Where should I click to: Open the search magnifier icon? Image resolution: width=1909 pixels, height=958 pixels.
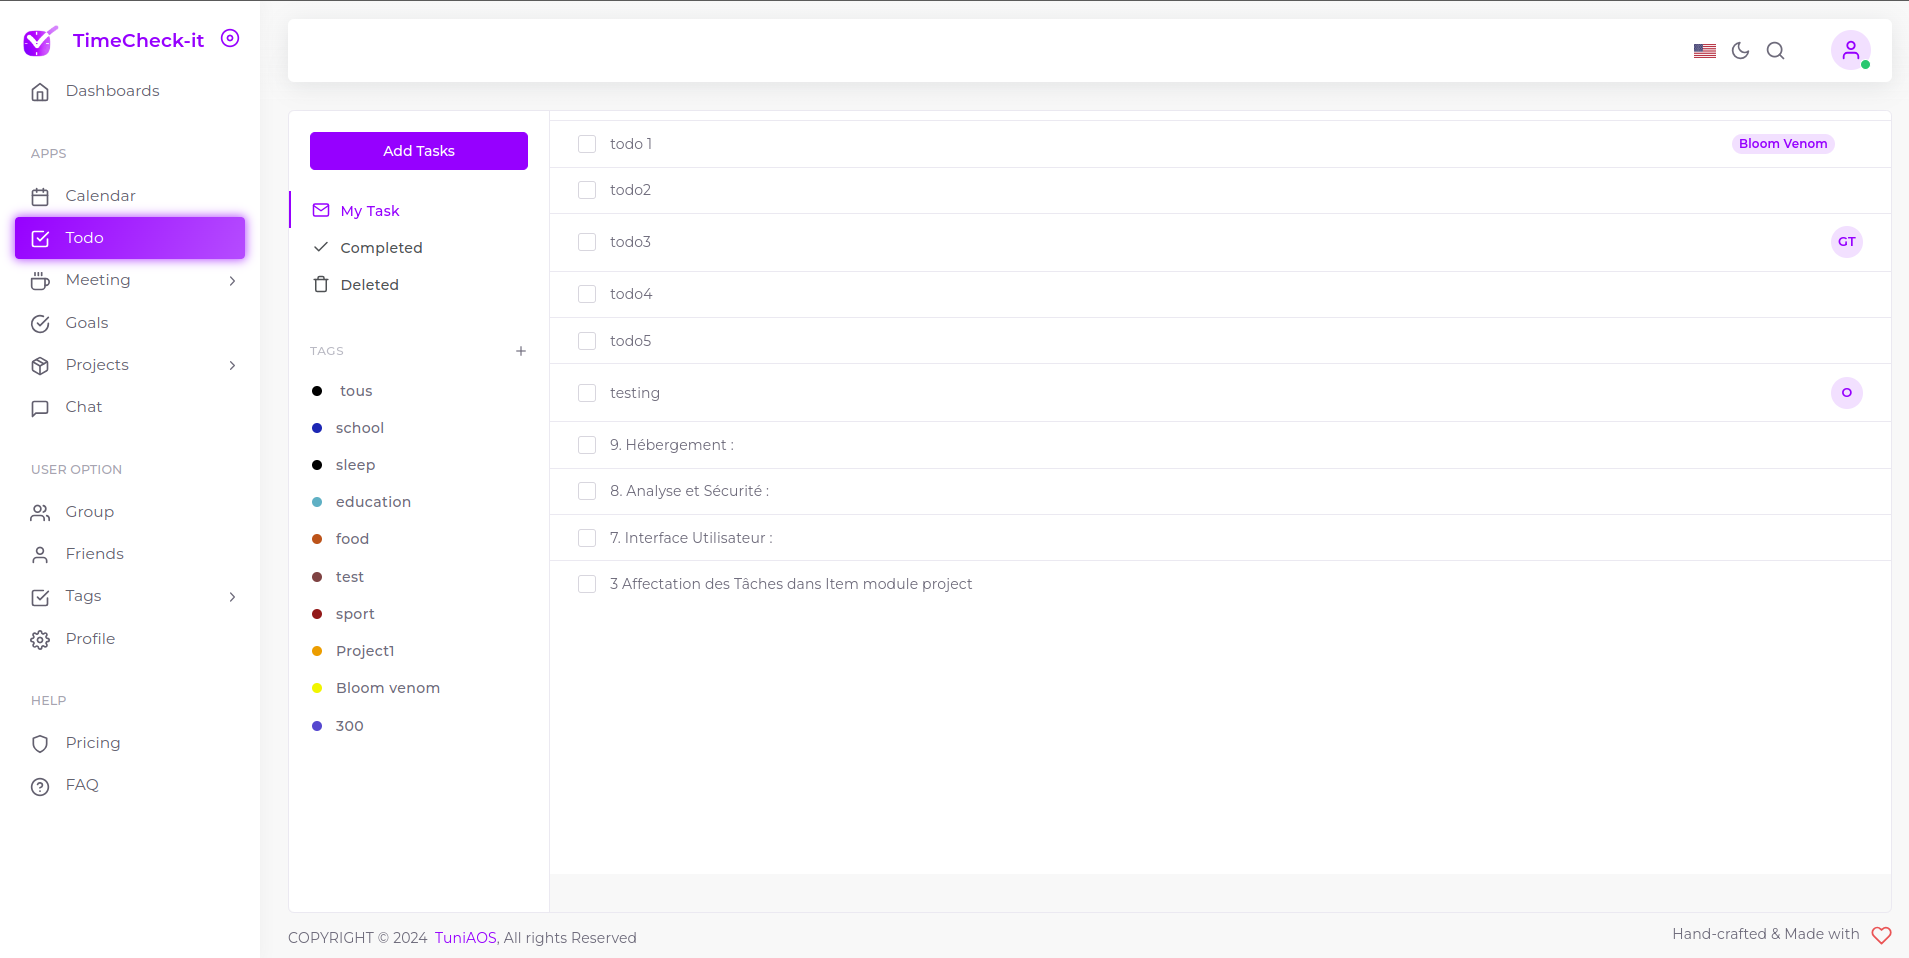tap(1776, 50)
